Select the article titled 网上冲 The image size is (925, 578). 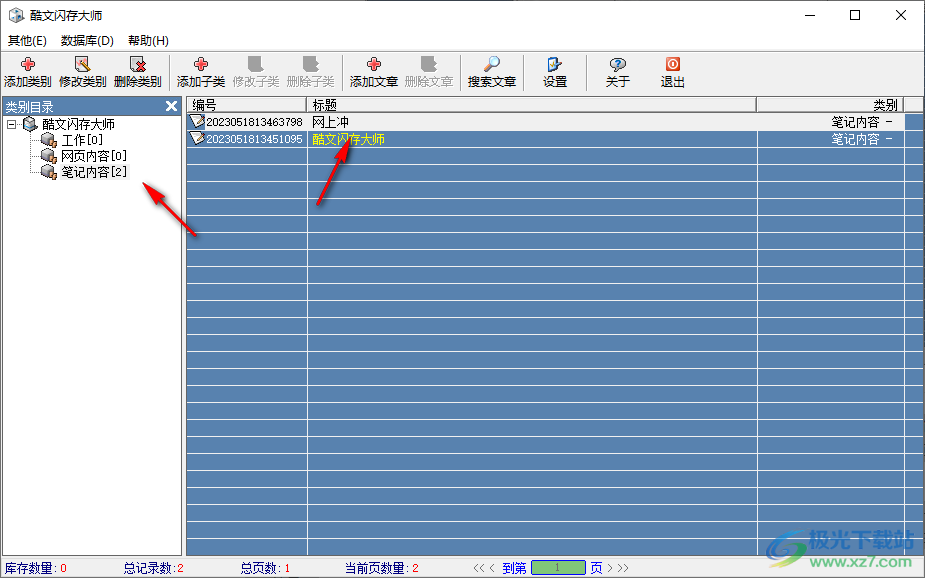coord(330,122)
